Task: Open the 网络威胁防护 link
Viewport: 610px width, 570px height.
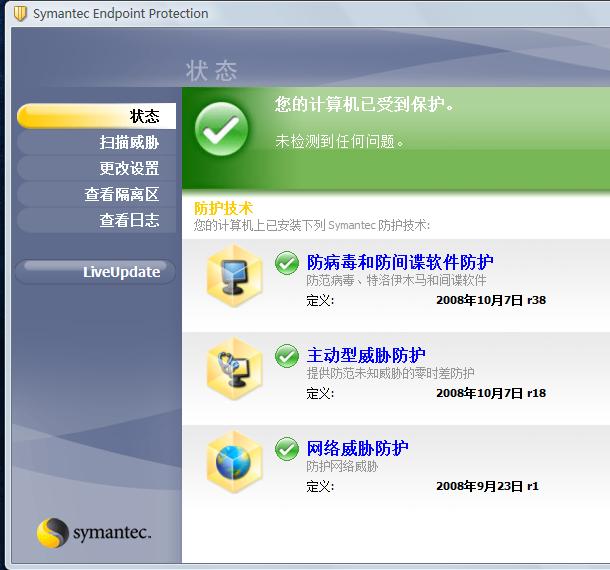Action: tap(357, 448)
